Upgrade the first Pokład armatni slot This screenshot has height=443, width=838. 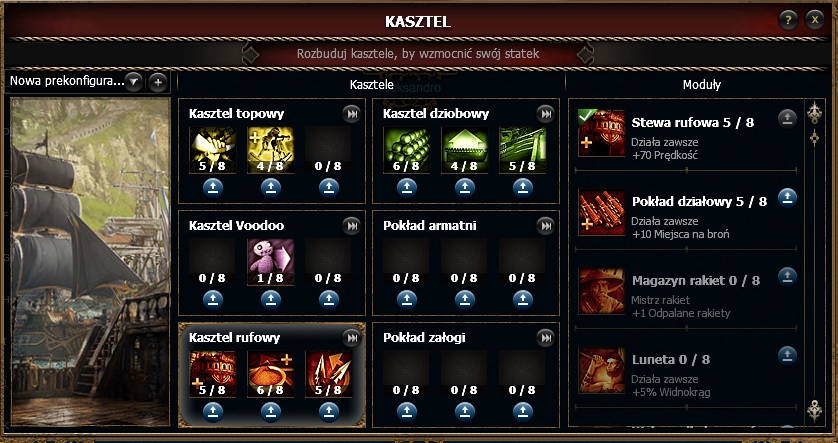pyautogui.click(x=406, y=300)
